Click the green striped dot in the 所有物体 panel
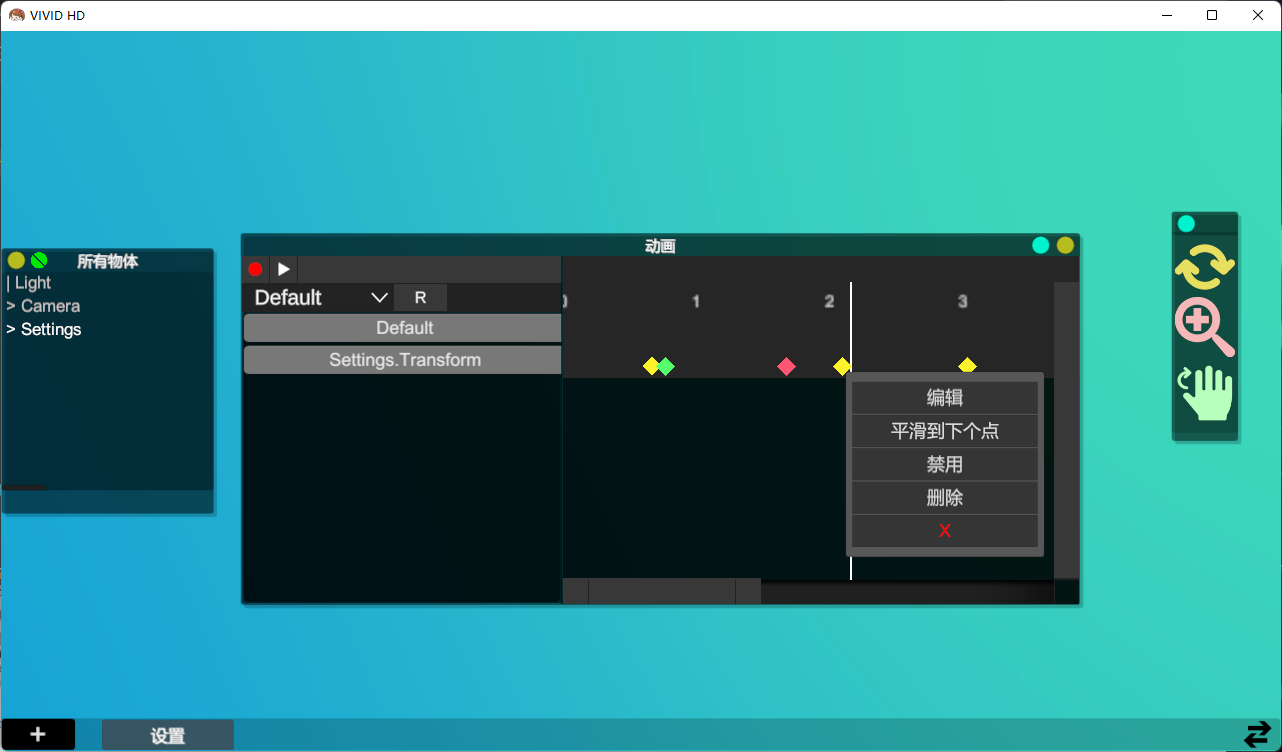 tap(39, 260)
